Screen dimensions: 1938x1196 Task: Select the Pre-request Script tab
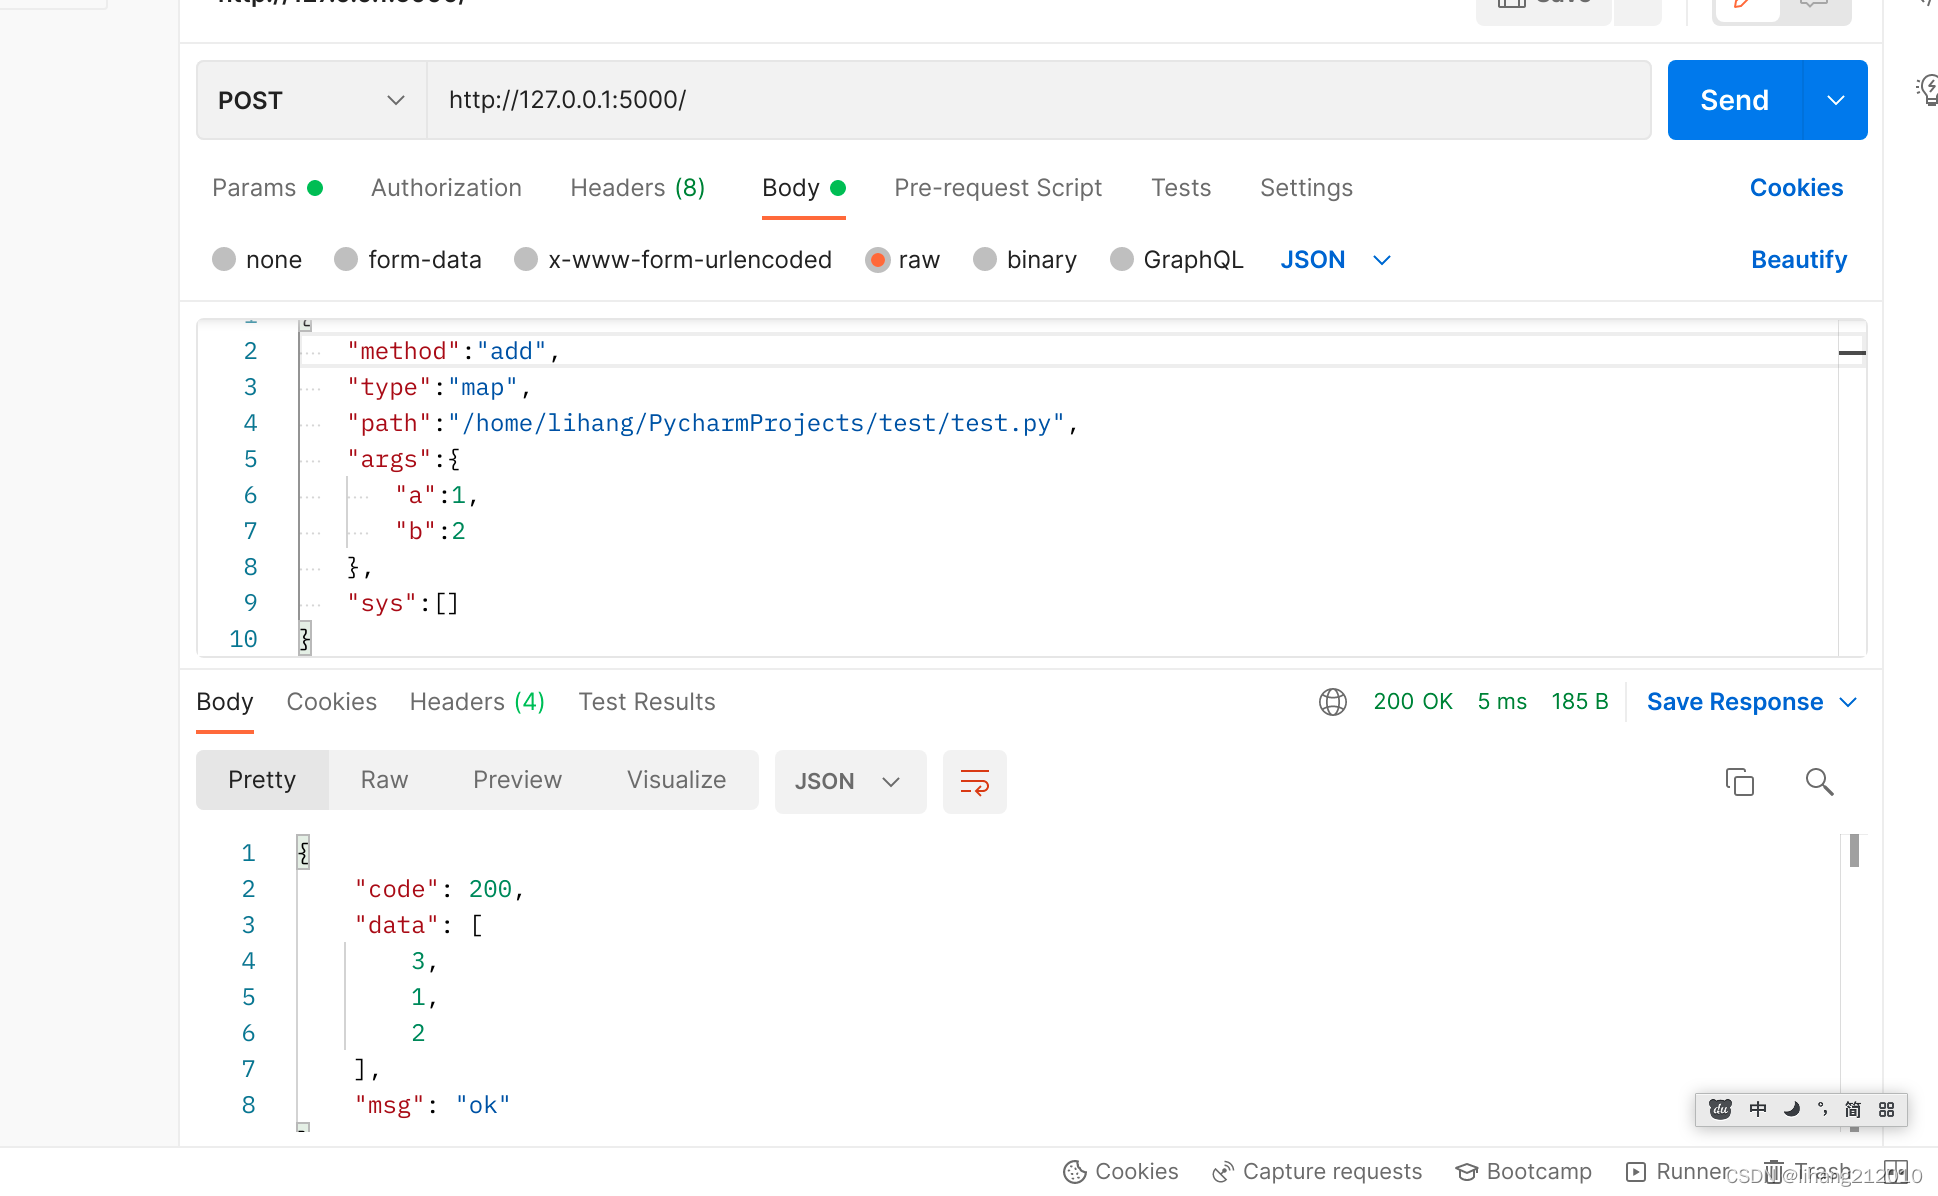pyautogui.click(x=997, y=187)
